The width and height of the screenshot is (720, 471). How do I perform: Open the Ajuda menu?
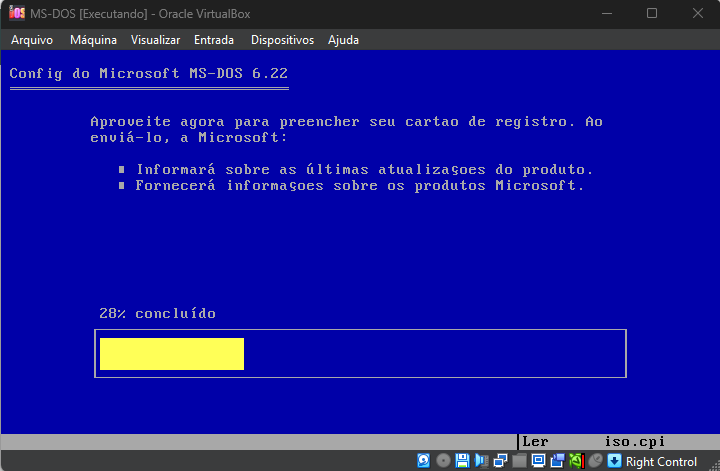click(x=343, y=40)
